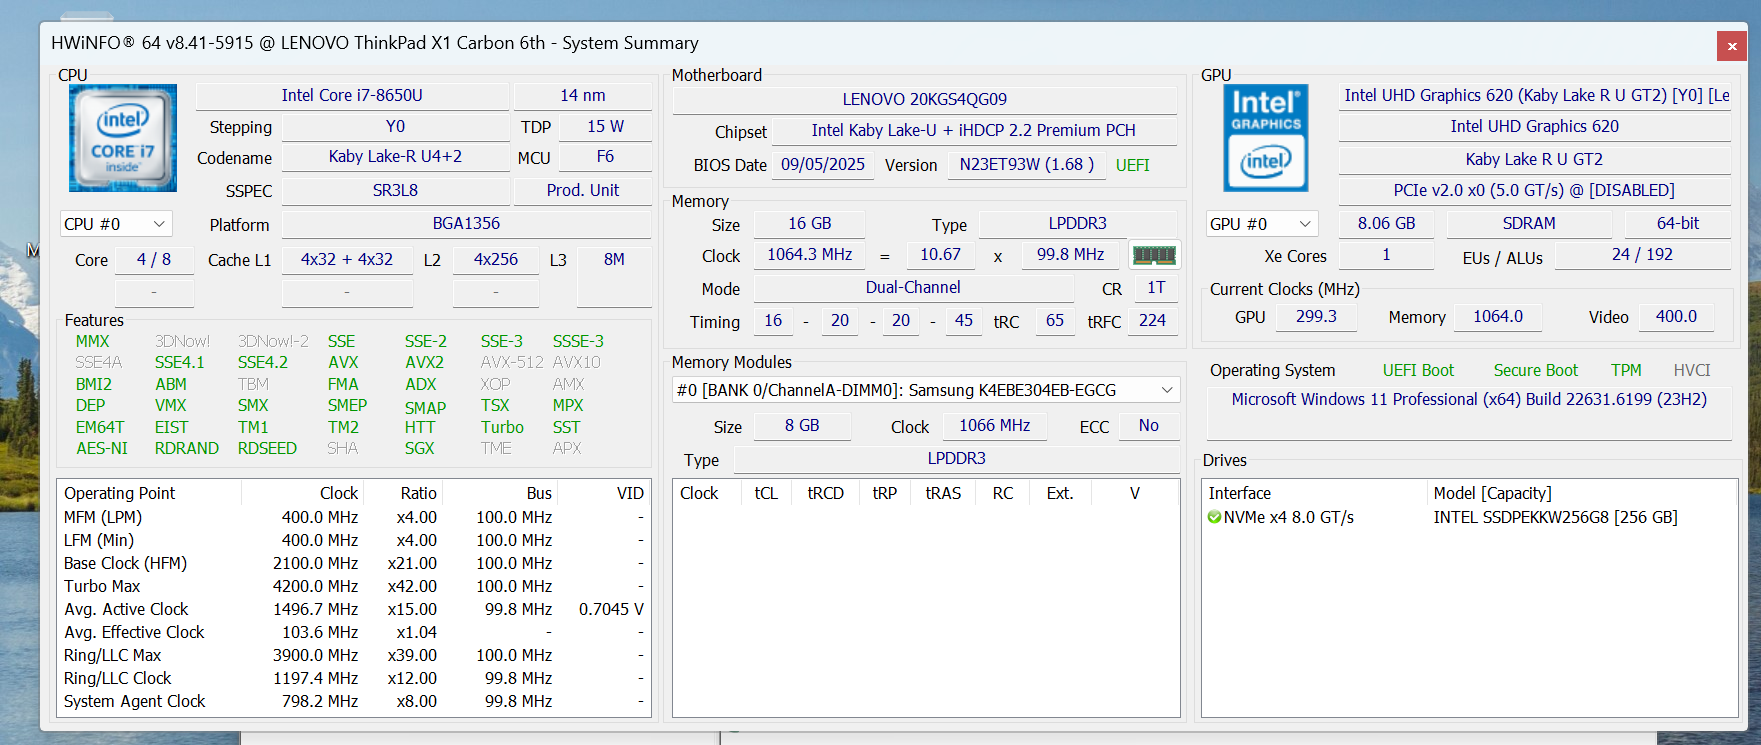This screenshot has height=745, width=1761.
Task: Select the Base Clock (HFM) row label
Action: point(125,564)
